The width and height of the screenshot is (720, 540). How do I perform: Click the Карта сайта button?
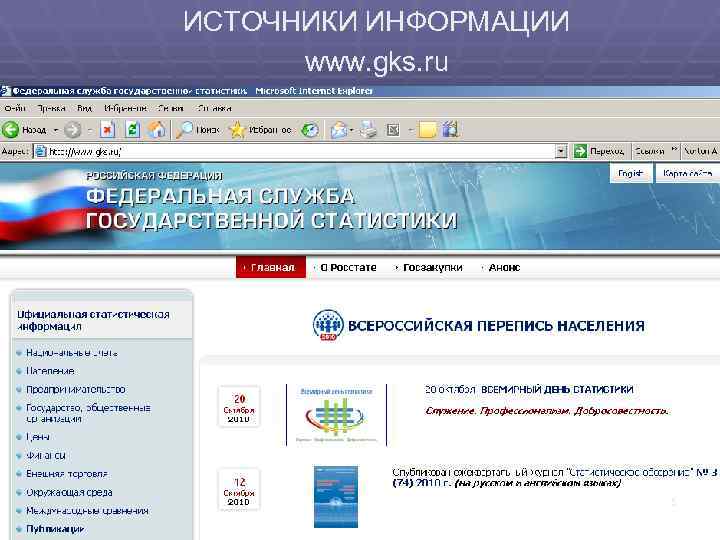(687, 173)
